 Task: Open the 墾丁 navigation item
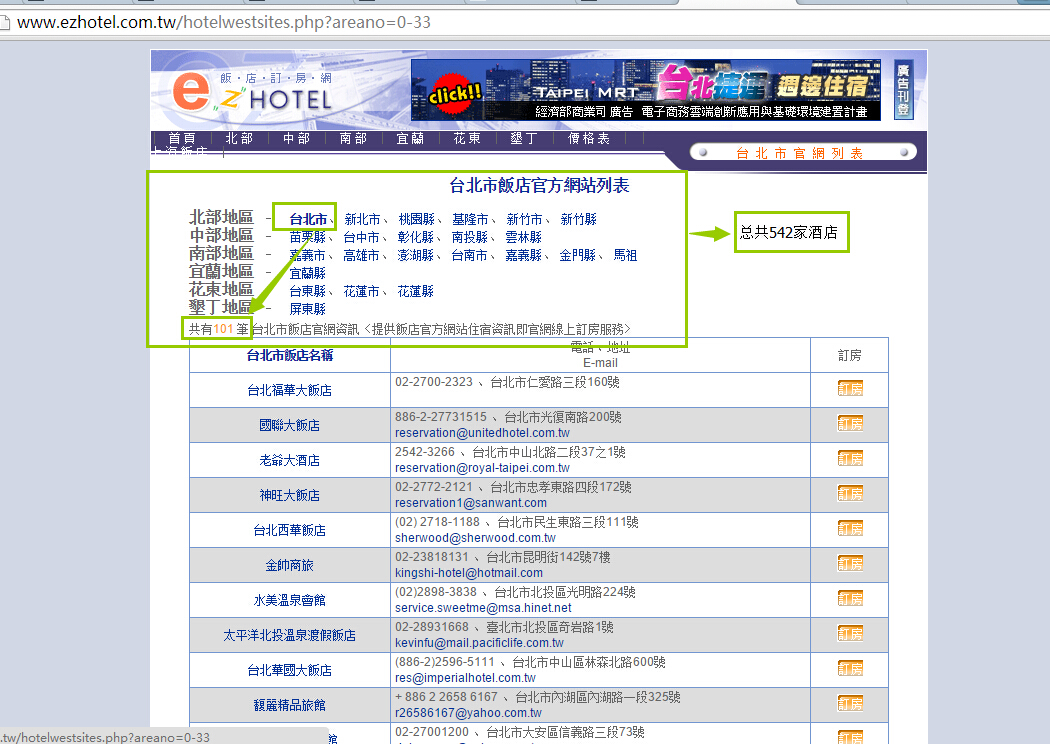[524, 138]
